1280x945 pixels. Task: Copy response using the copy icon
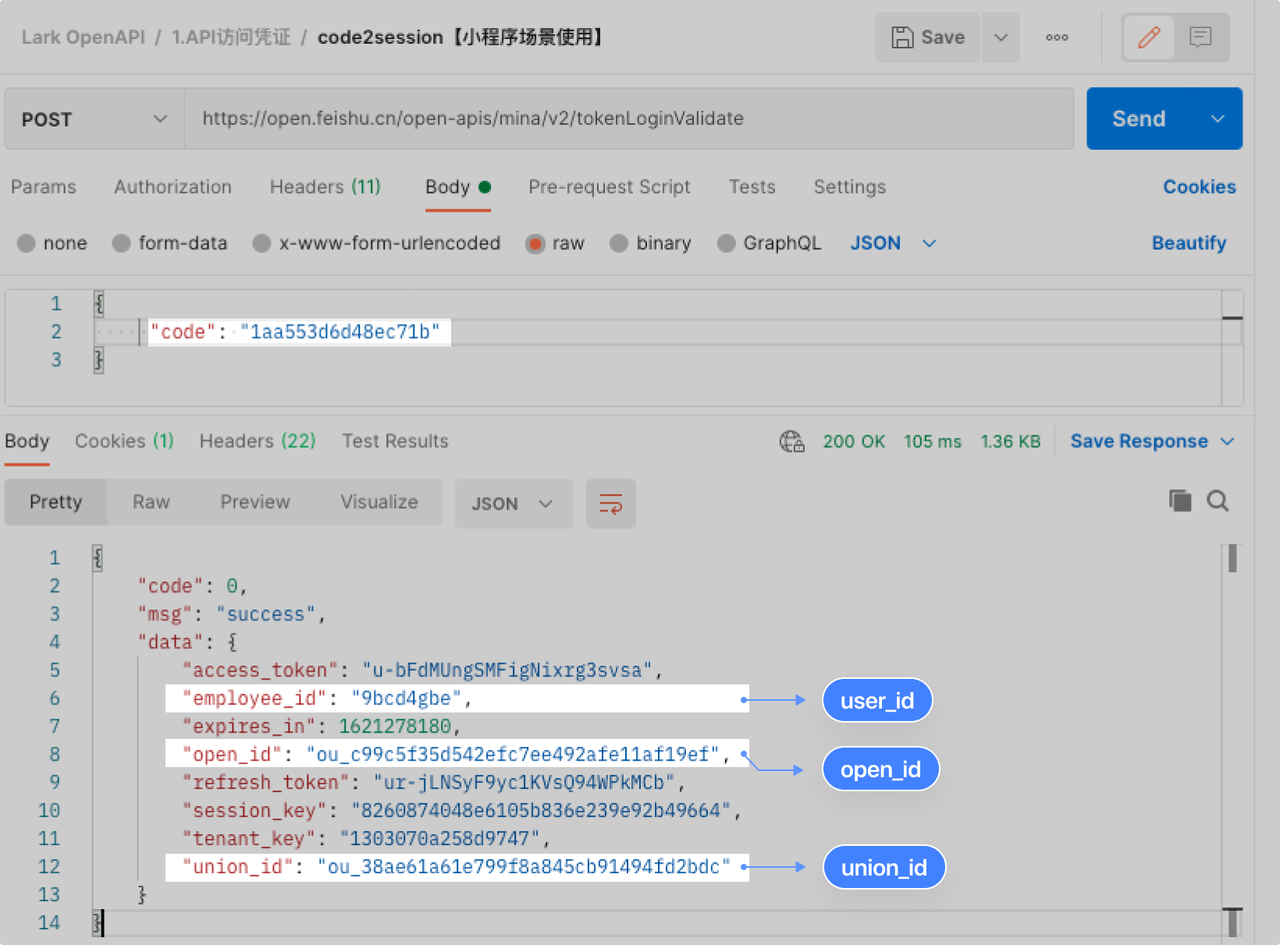(1180, 501)
